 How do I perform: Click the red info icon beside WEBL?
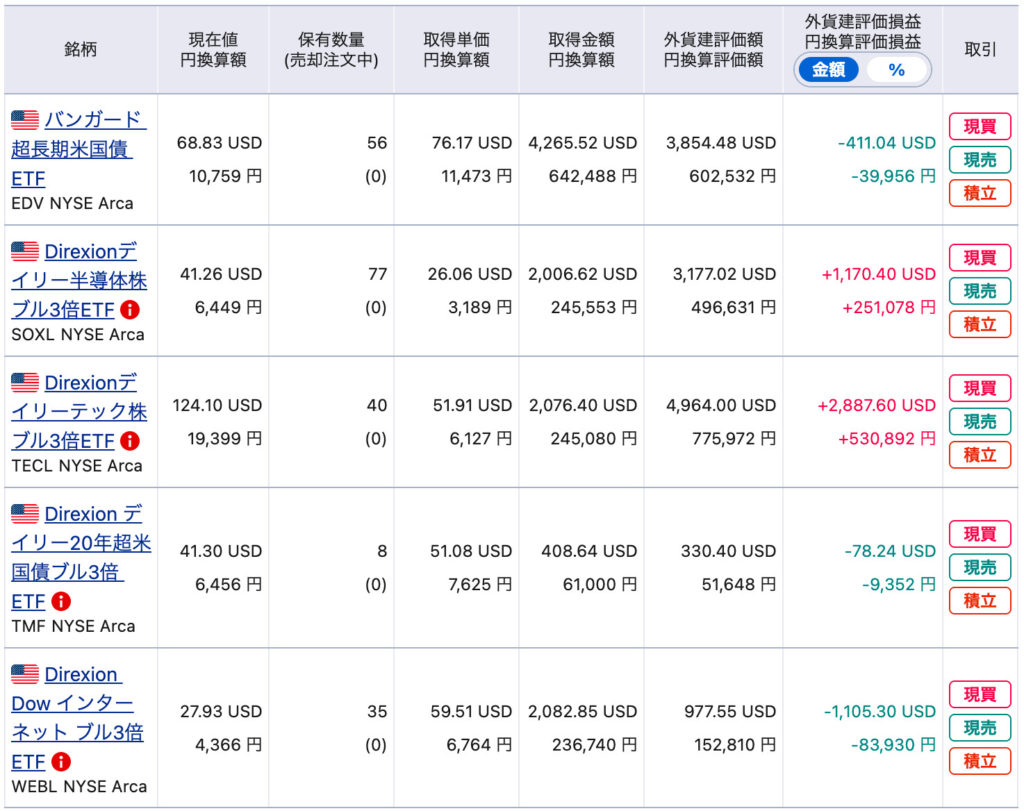[x=61, y=762]
